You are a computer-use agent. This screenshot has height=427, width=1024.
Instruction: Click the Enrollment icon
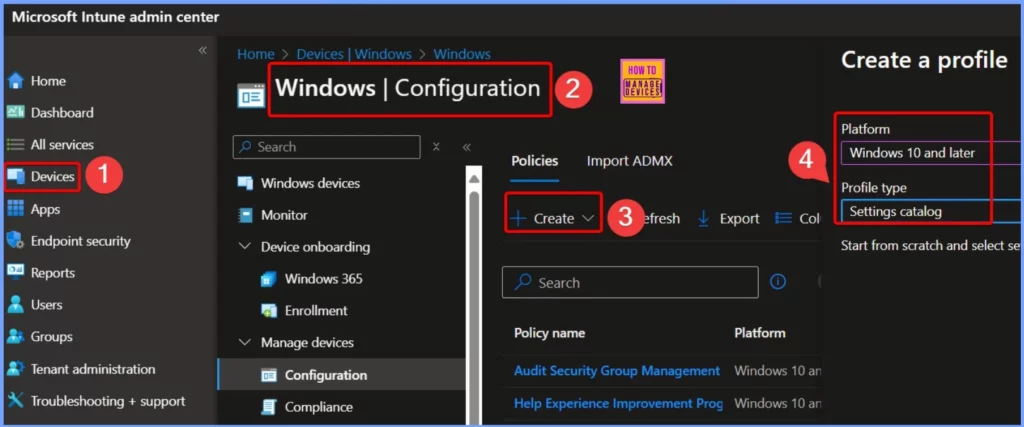(268, 311)
